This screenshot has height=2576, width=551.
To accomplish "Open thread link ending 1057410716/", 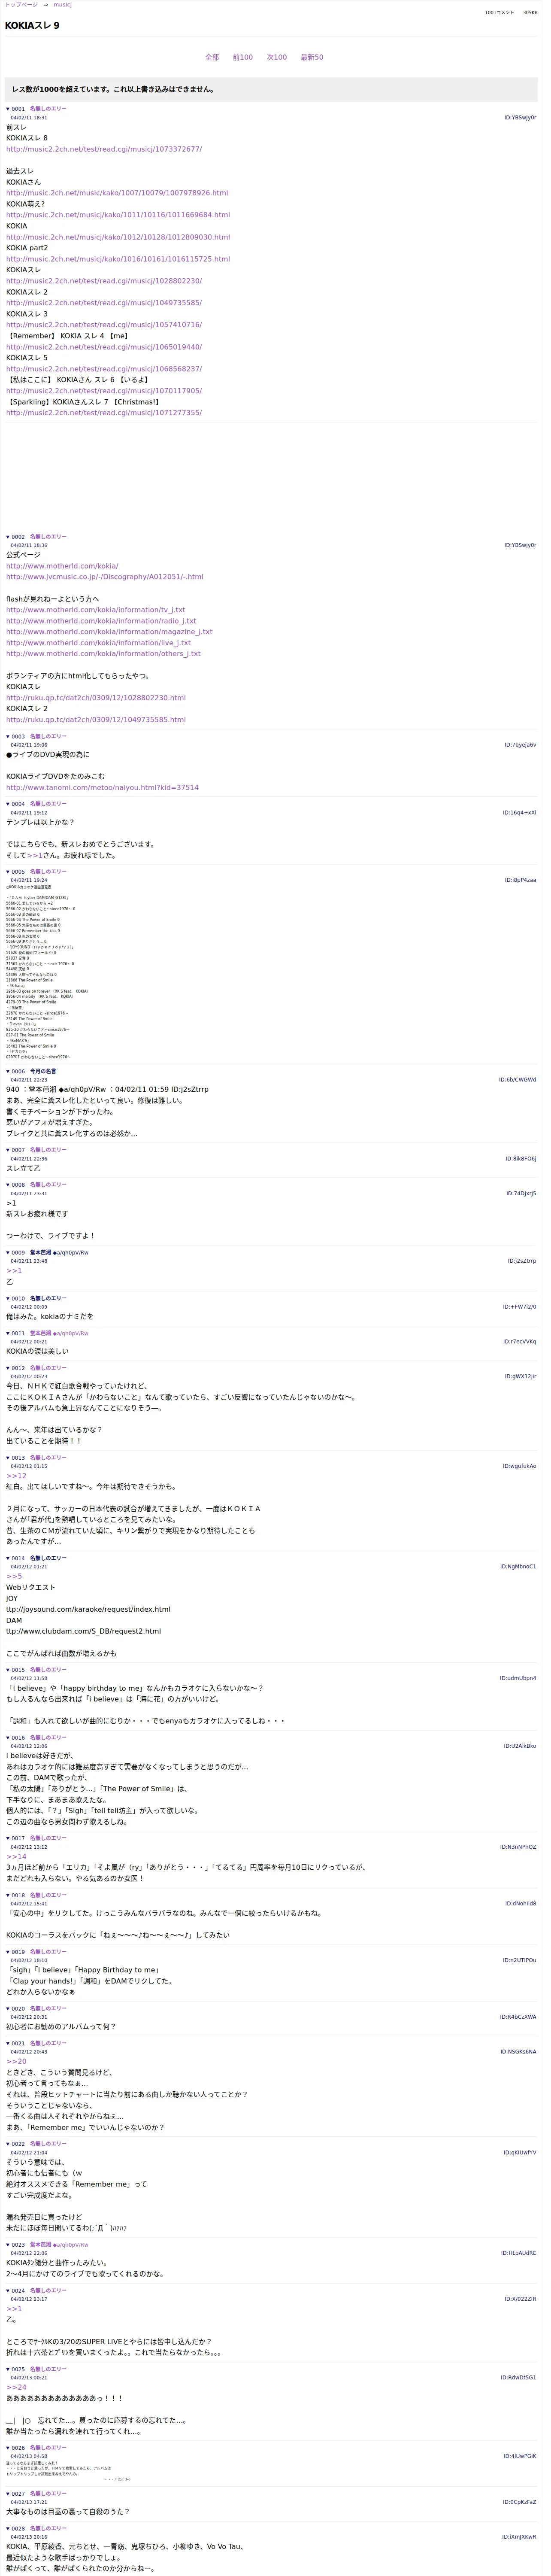I will pyautogui.click(x=104, y=325).
